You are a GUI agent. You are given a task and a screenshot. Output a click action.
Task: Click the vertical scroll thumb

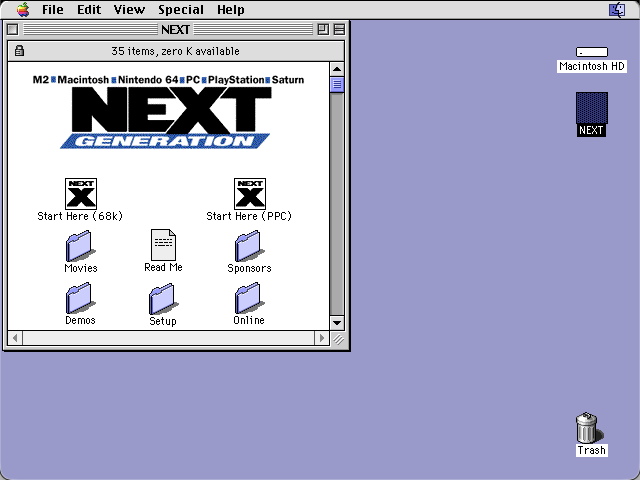point(337,84)
